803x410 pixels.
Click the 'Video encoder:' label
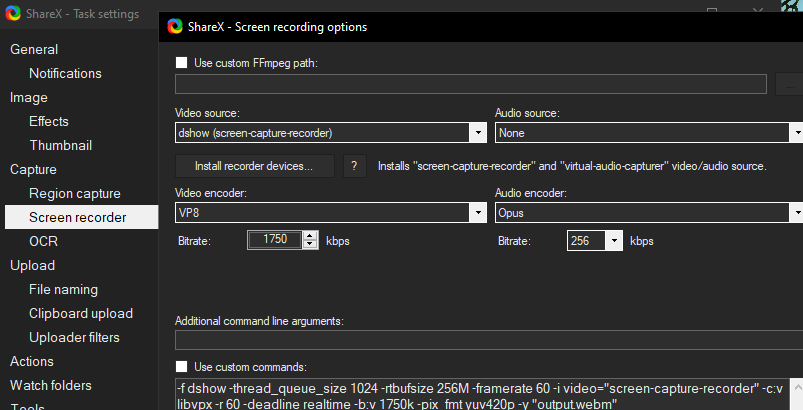(210, 193)
